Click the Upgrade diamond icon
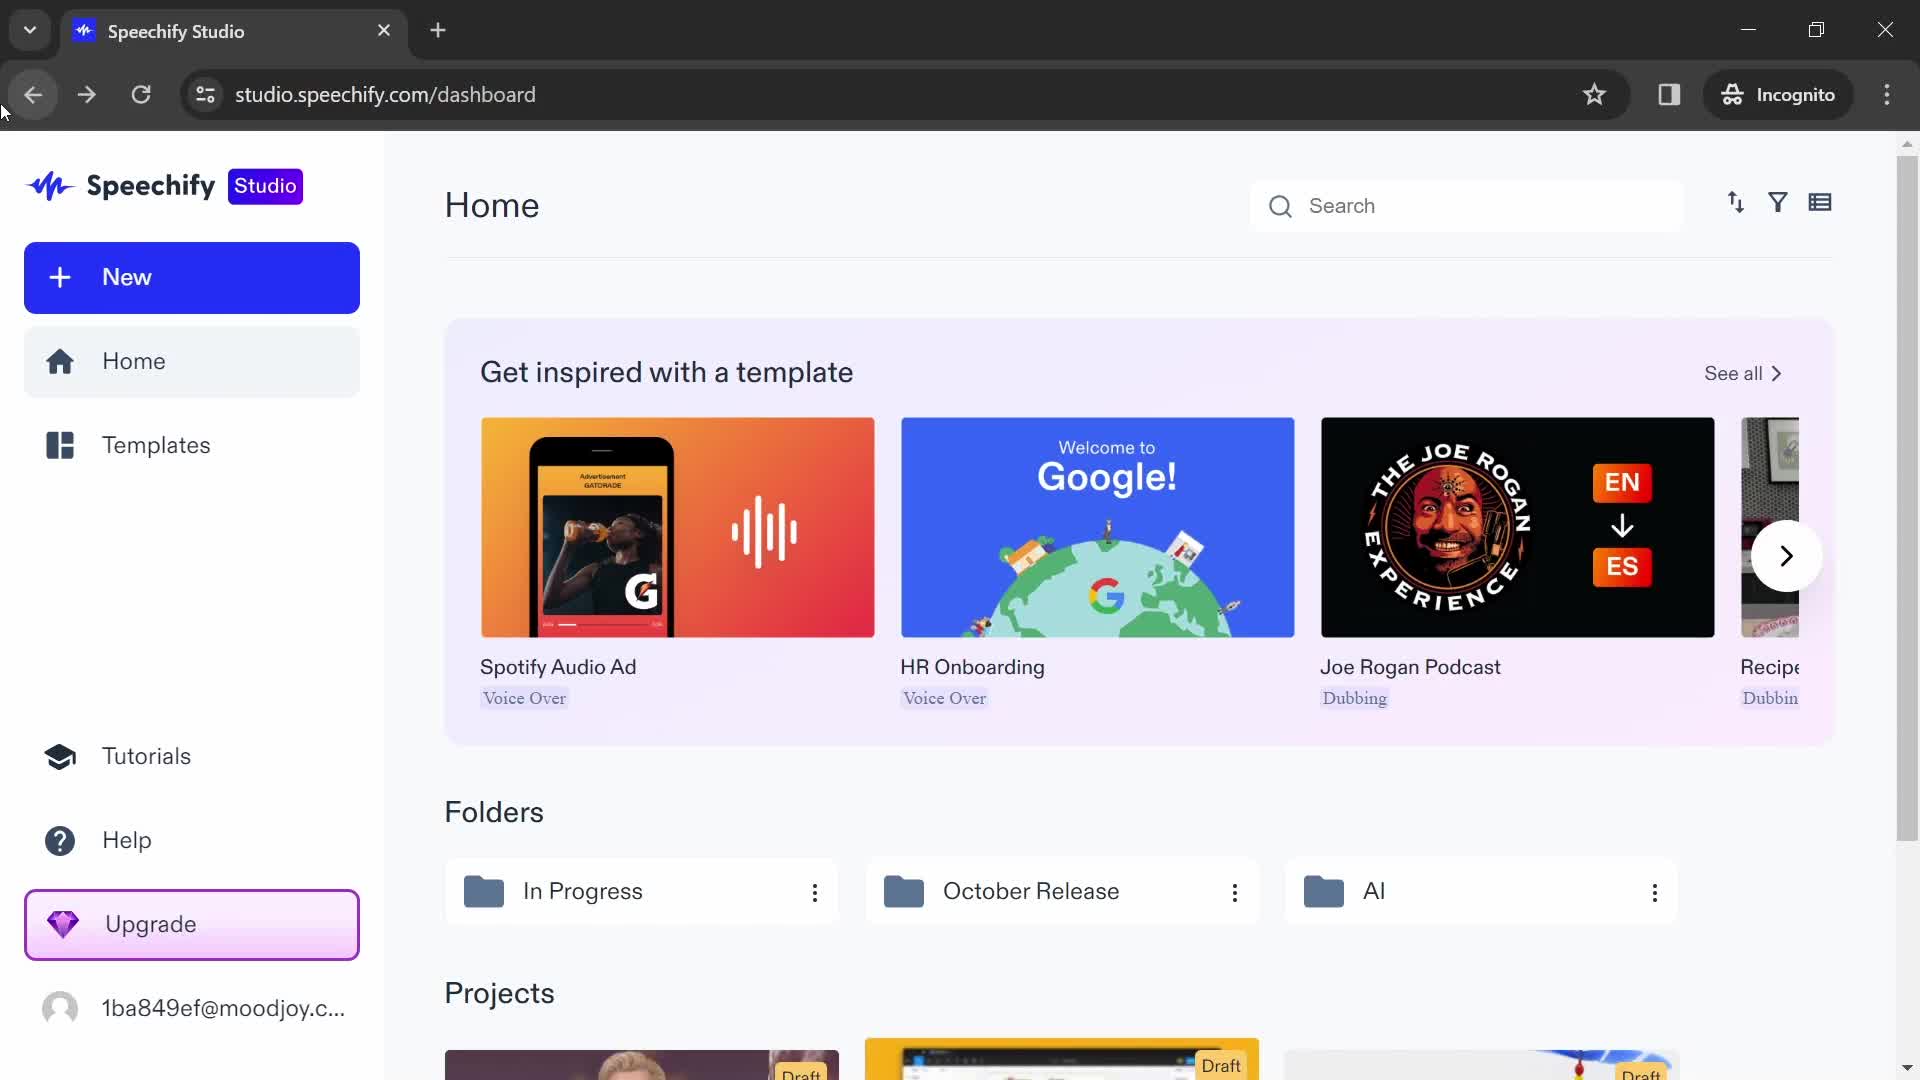1920x1080 pixels. tap(62, 923)
